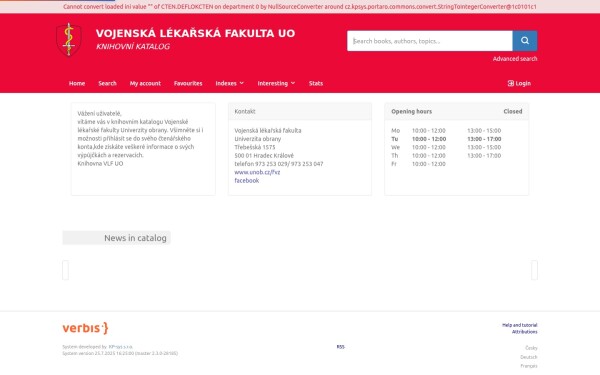Click the System version footer text
The height and width of the screenshot is (375, 600).
(x=120, y=353)
